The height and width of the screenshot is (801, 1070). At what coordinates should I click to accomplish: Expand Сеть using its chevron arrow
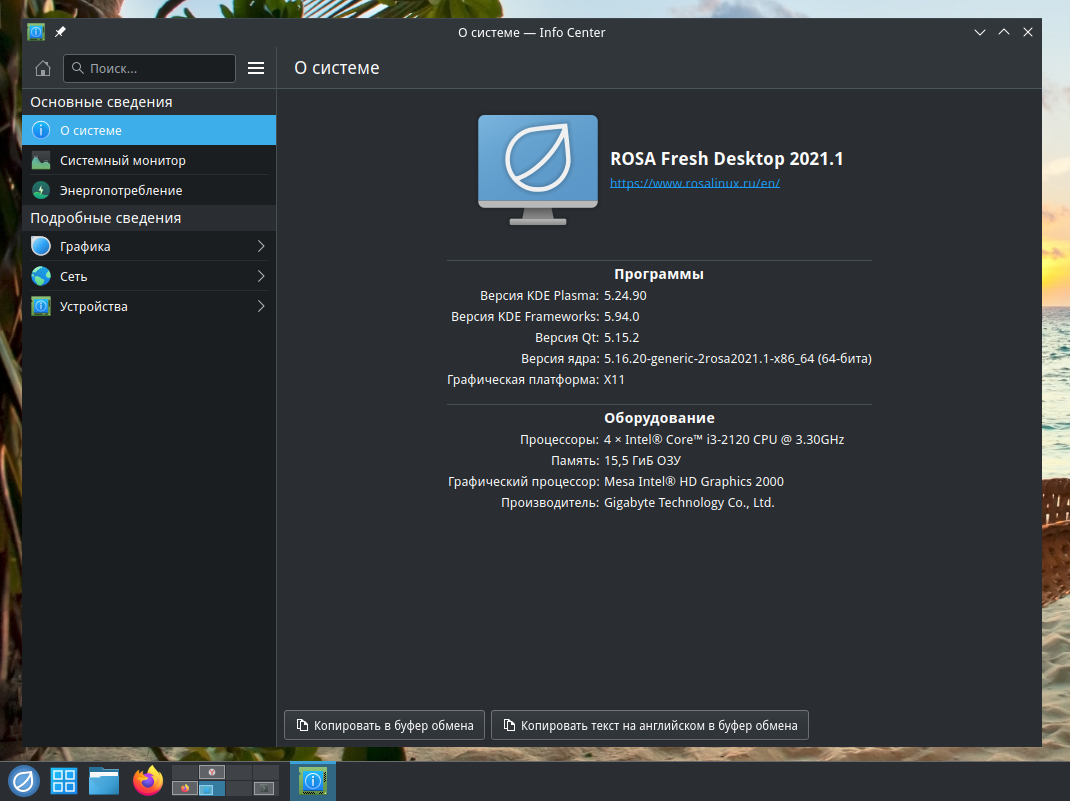[261, 276]
